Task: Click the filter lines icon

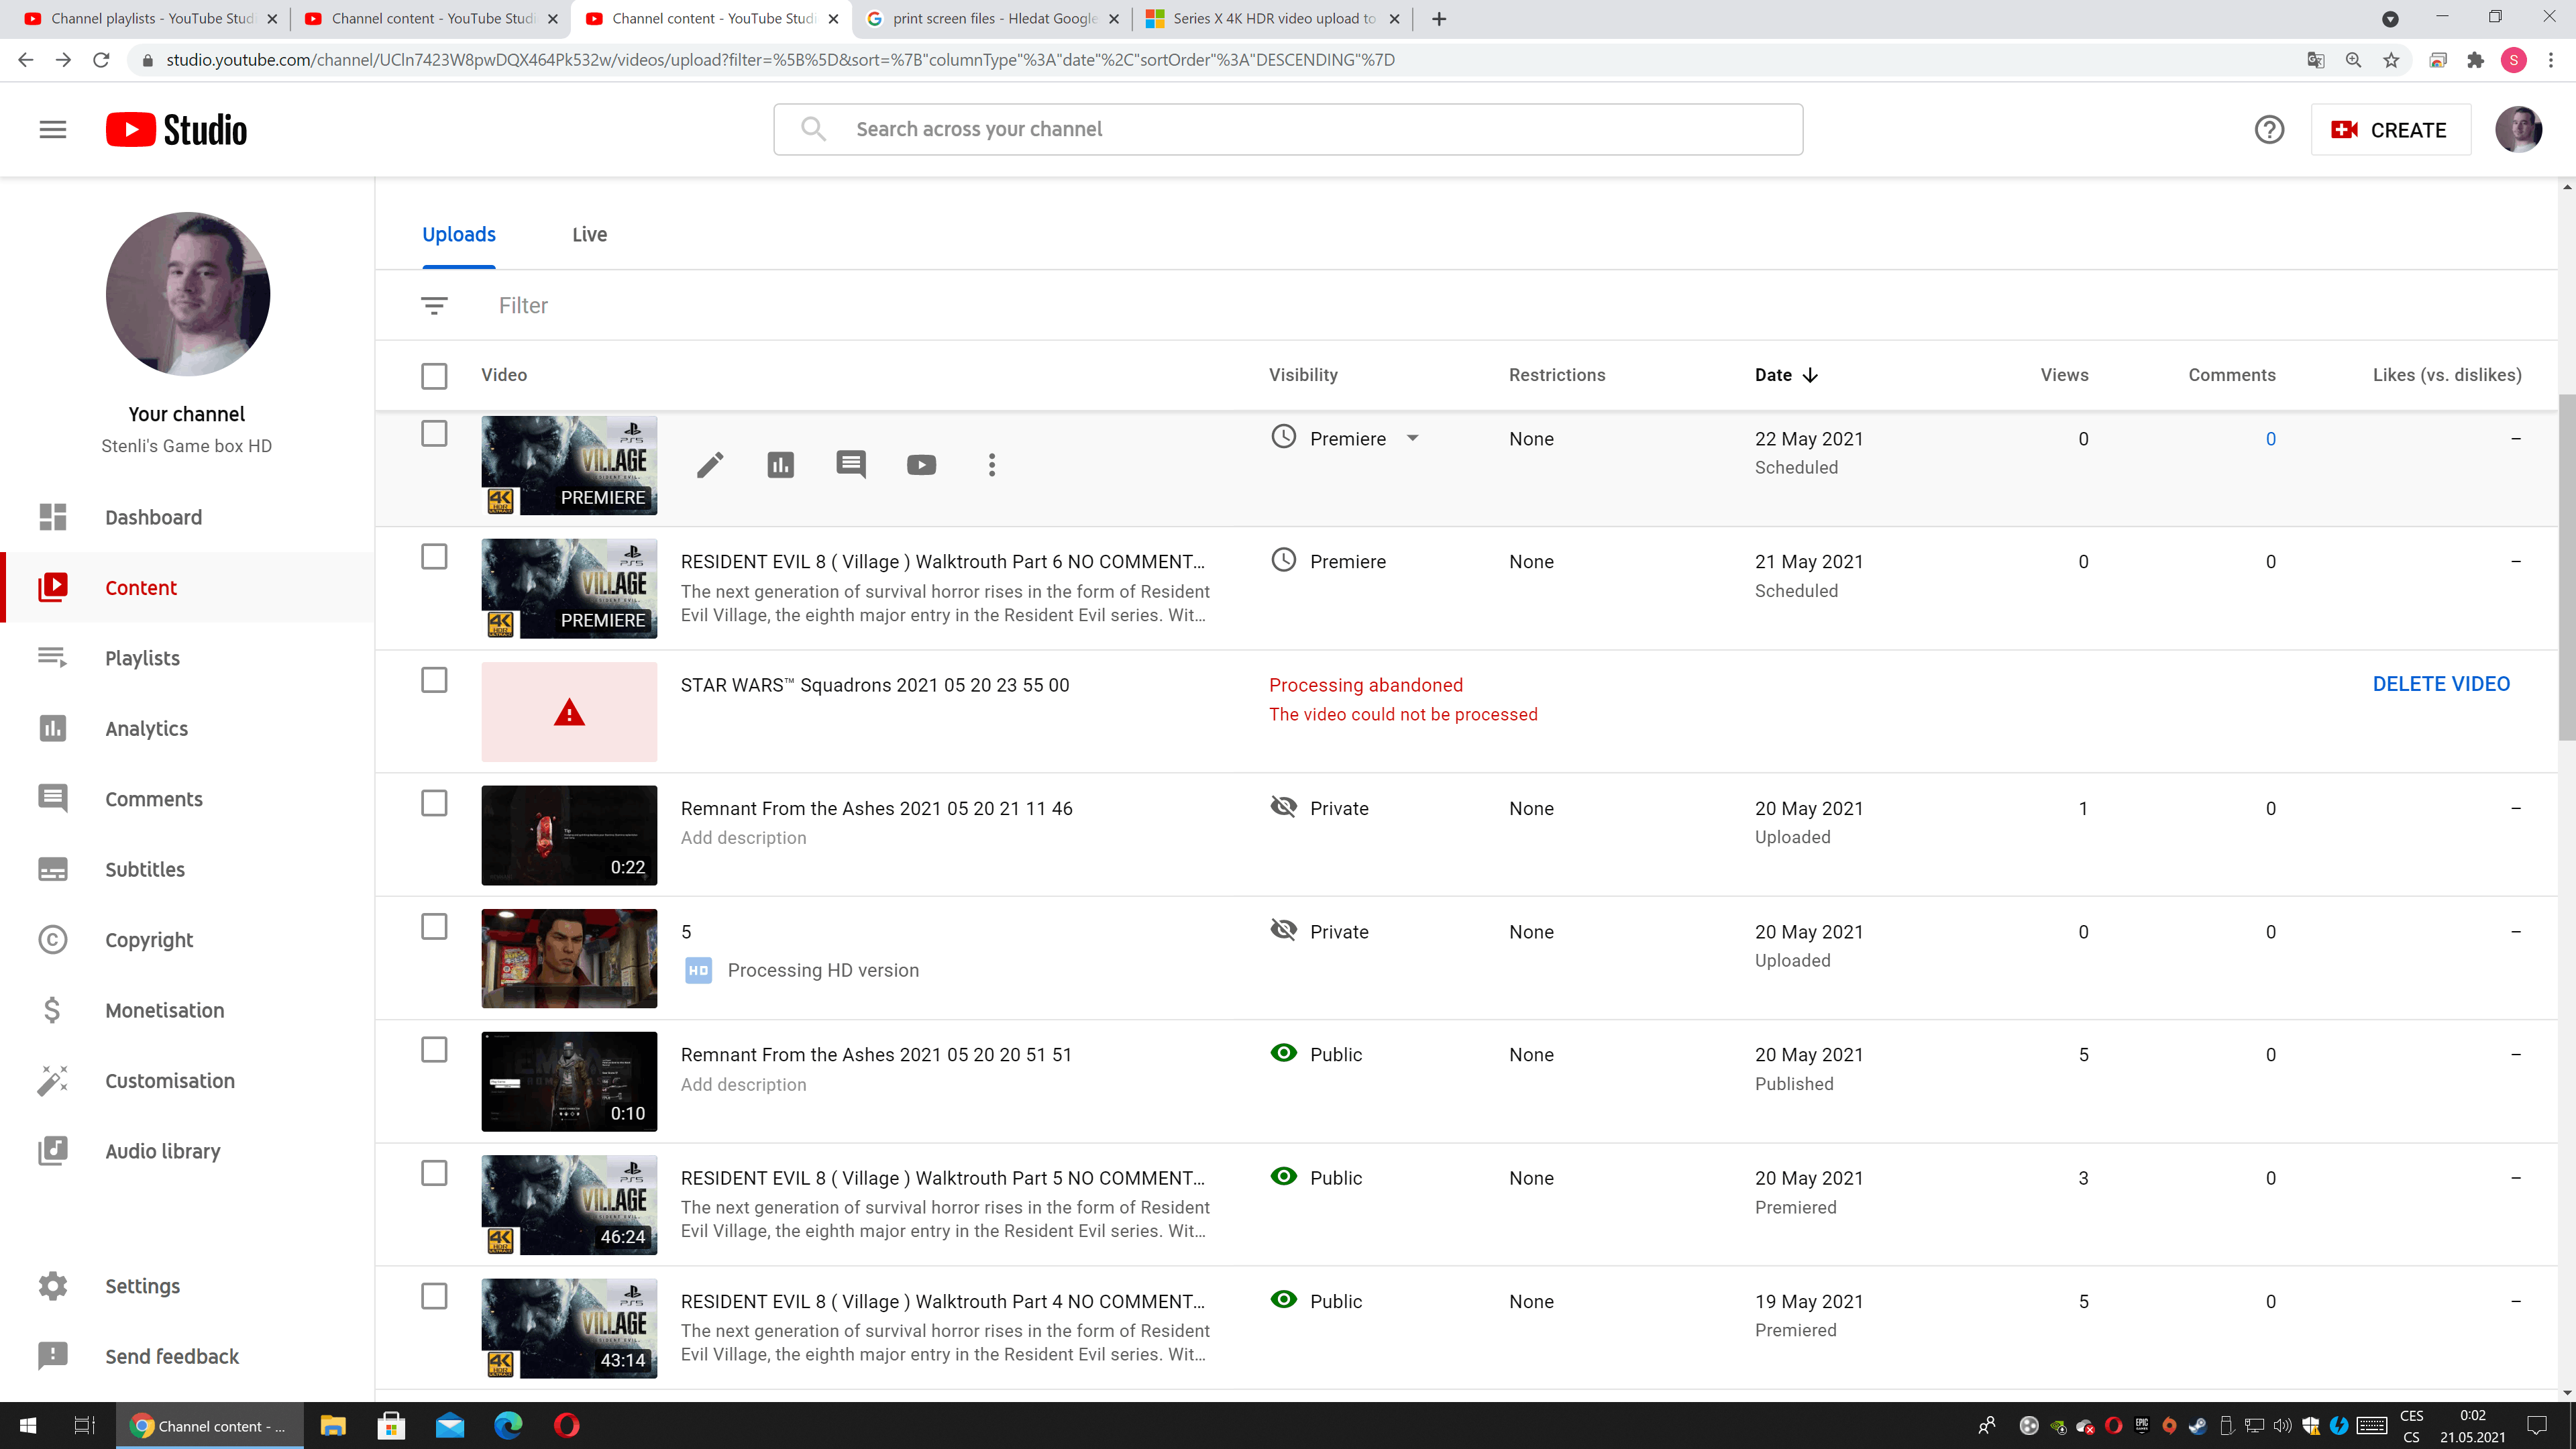Action: 434,306
